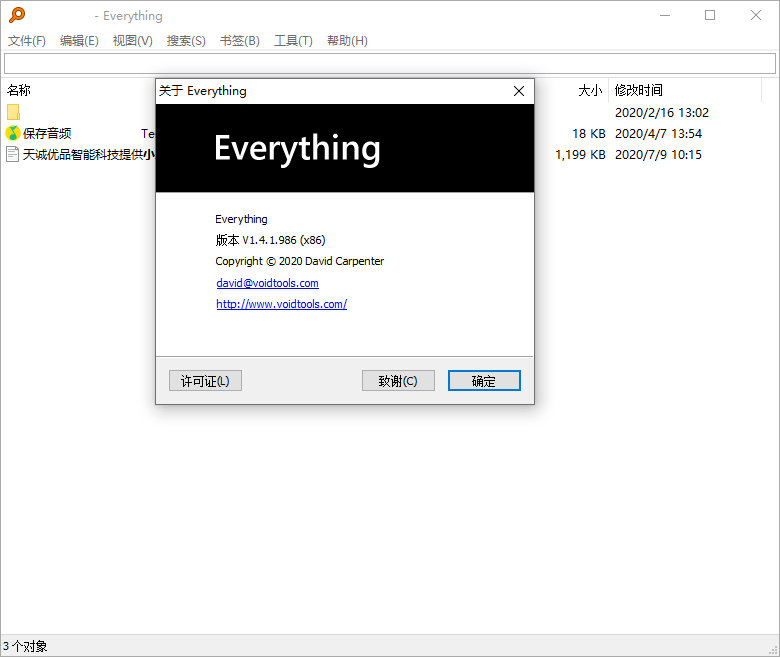Maximize the Everything main window

click(710, 15)
